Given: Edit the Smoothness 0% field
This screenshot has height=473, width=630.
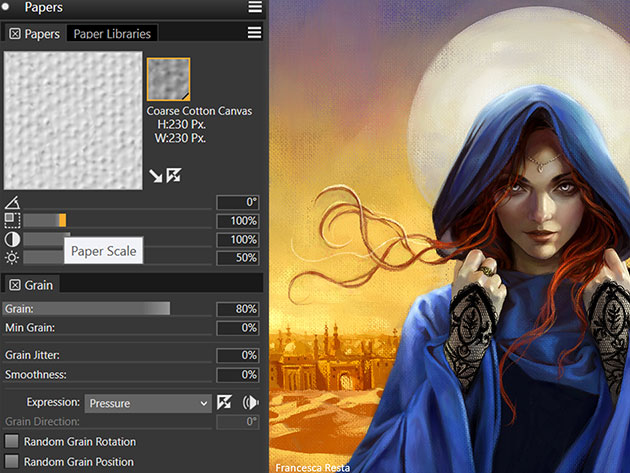Looking at the screenshot, I should (237, 375).
